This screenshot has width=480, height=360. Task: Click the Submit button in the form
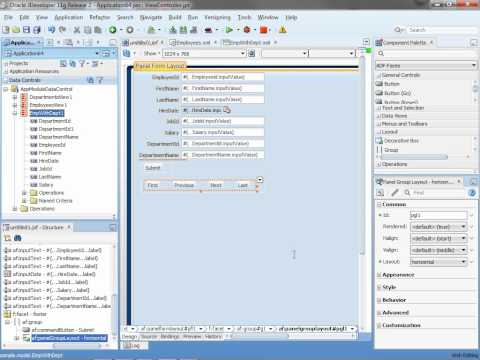tap(153, 168)
